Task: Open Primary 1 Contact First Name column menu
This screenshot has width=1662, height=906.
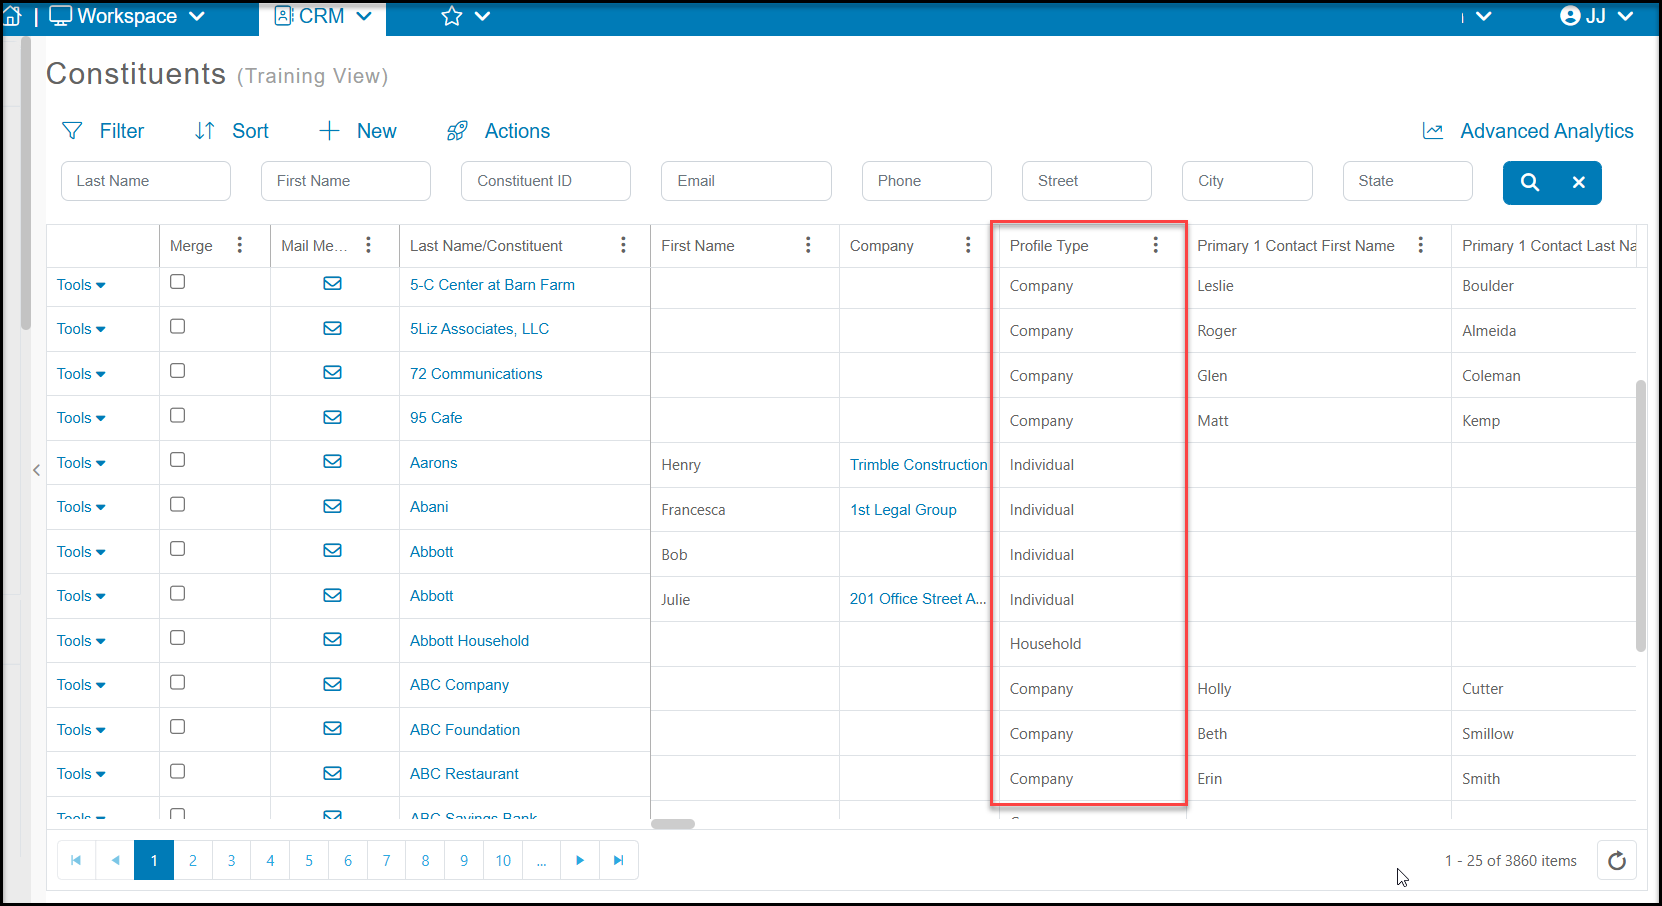Action: (x=1421, y=245)
